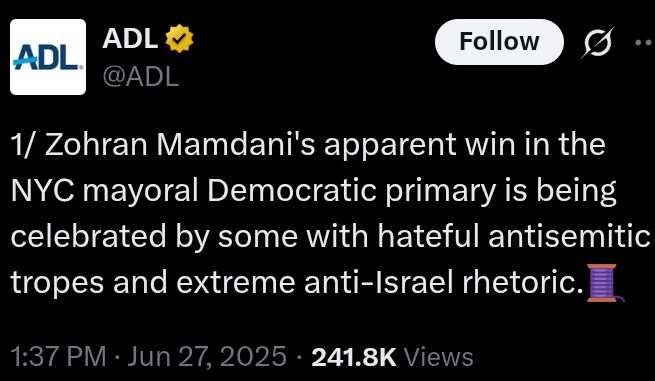View the 241.8K views count
Screen dimensions: 655x381
click(x=353, y=358)
